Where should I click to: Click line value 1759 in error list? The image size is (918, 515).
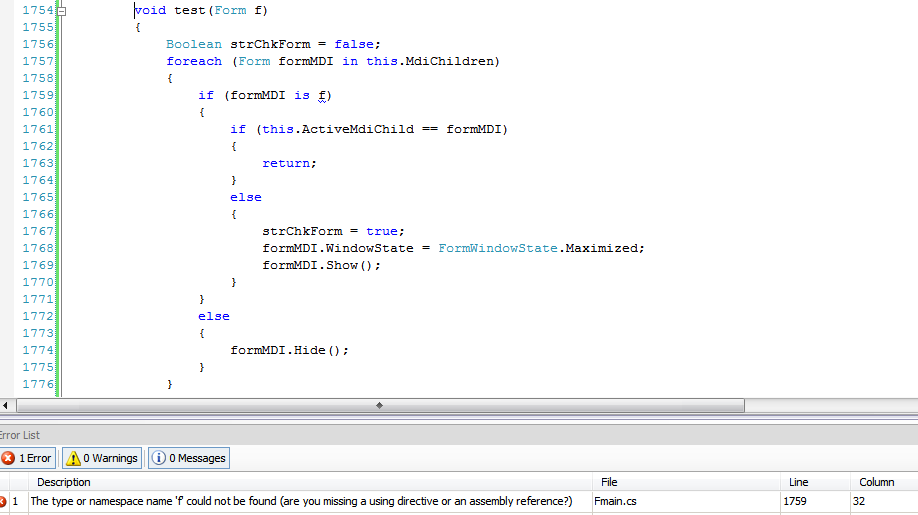794,502
